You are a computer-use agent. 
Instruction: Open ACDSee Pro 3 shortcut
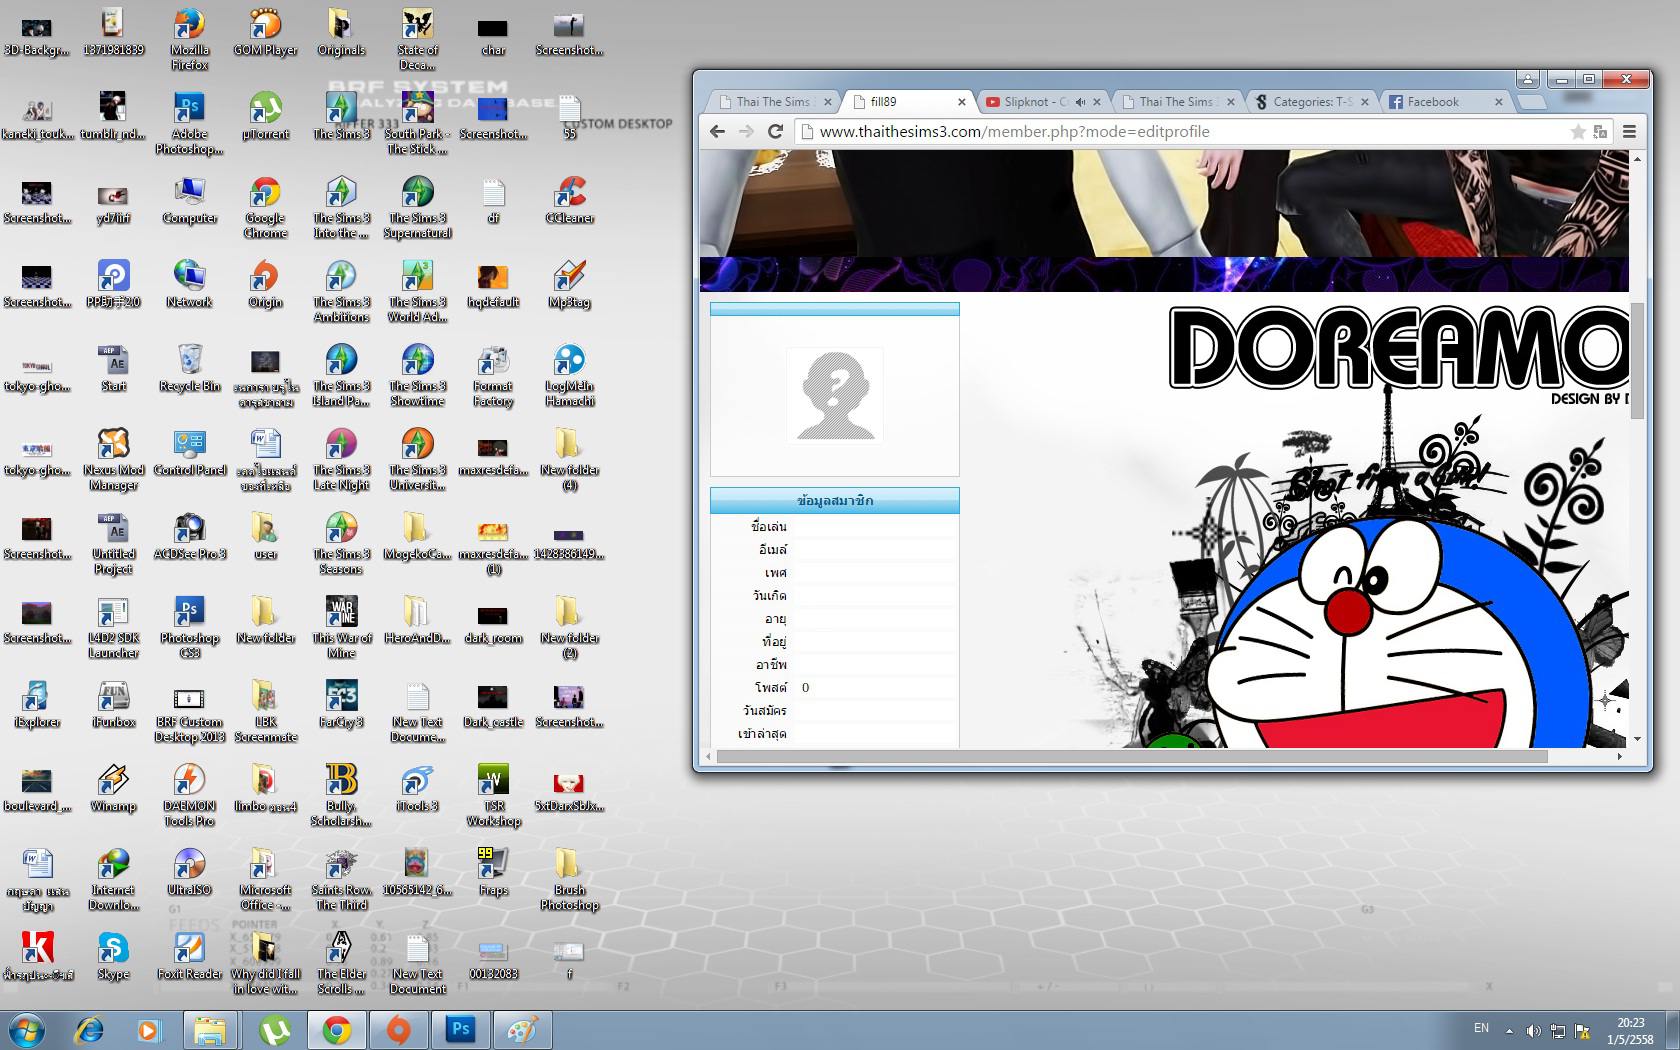pyautogui.click(x=189, y=537)
